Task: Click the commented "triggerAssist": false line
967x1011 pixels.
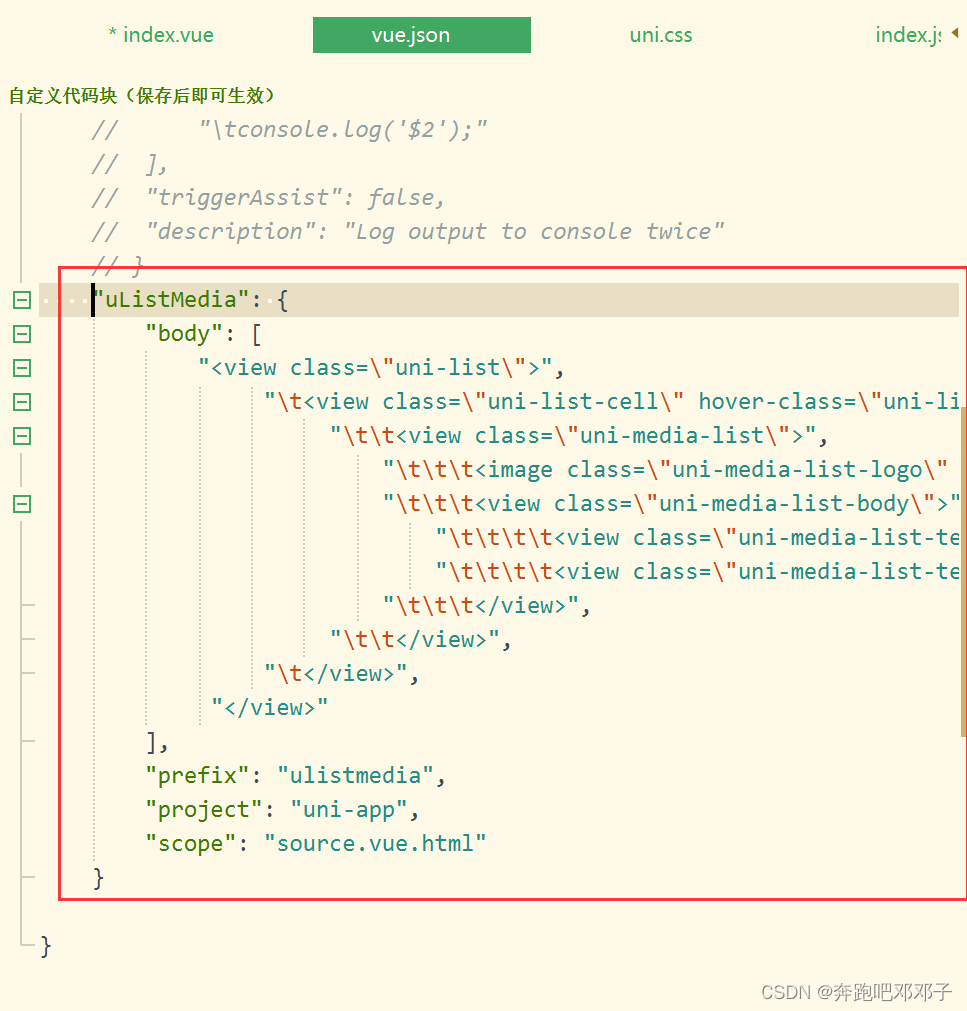Action: pos(268,198)
